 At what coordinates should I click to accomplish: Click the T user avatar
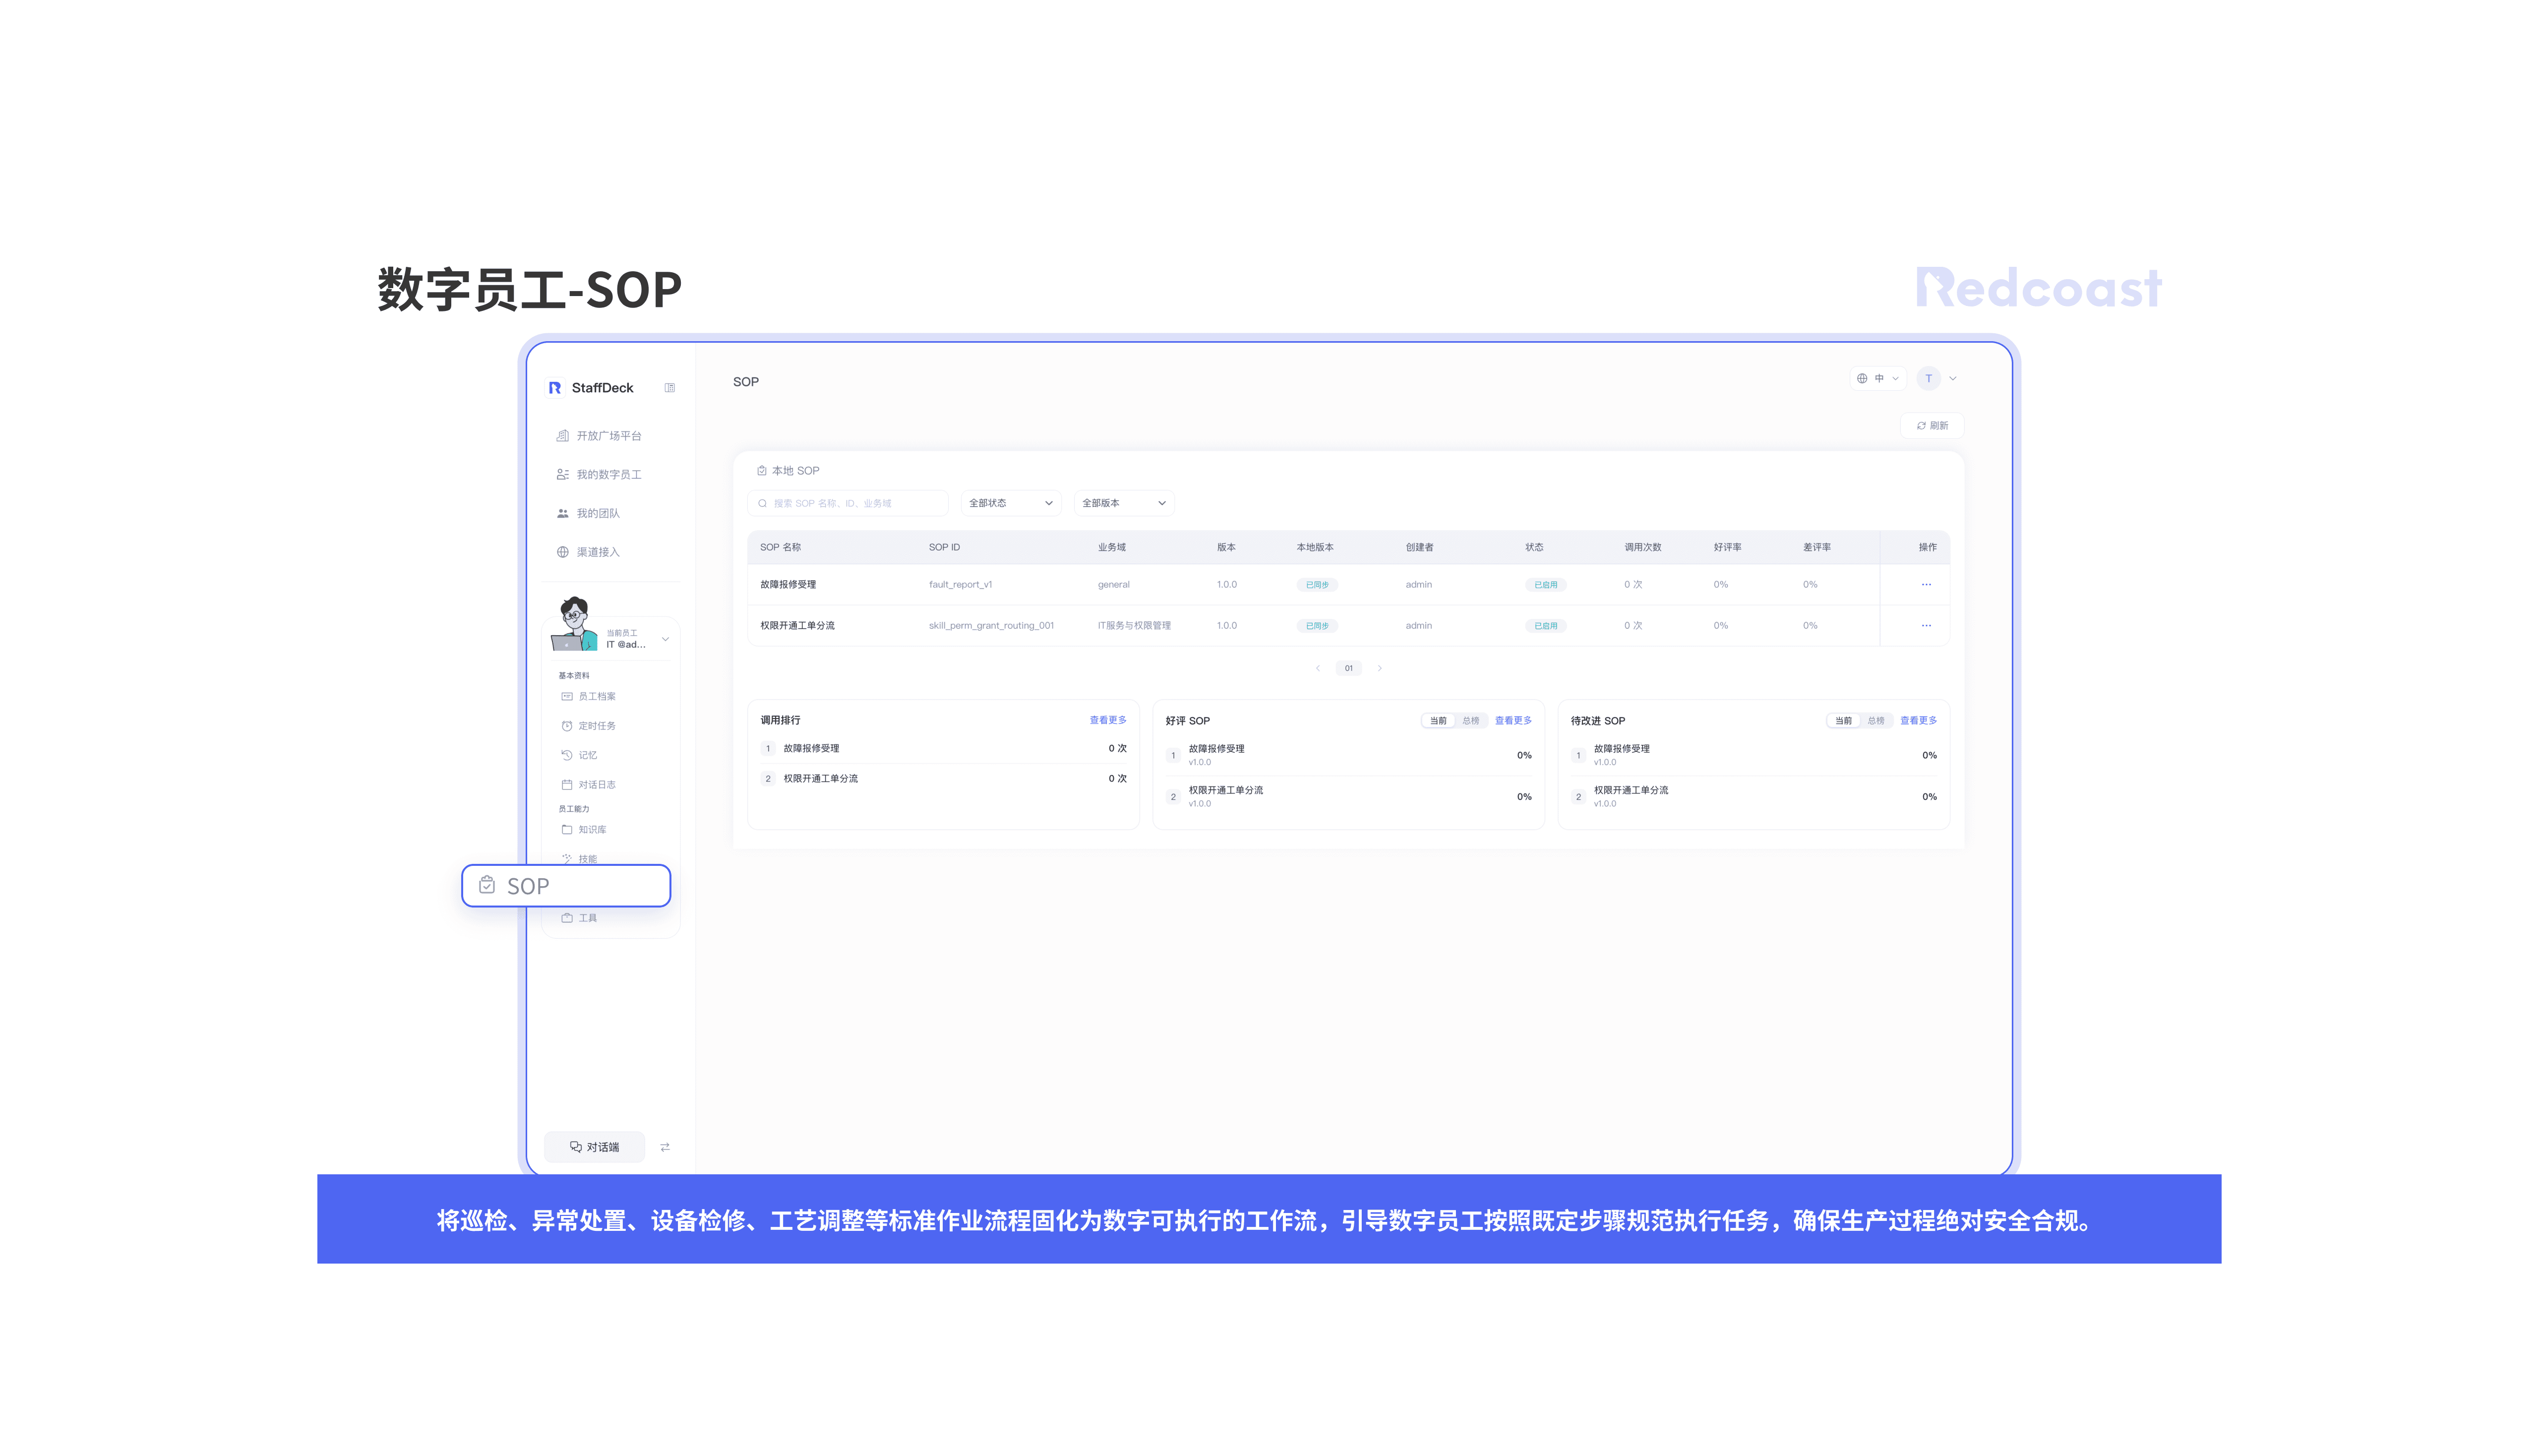point(1929,379)
